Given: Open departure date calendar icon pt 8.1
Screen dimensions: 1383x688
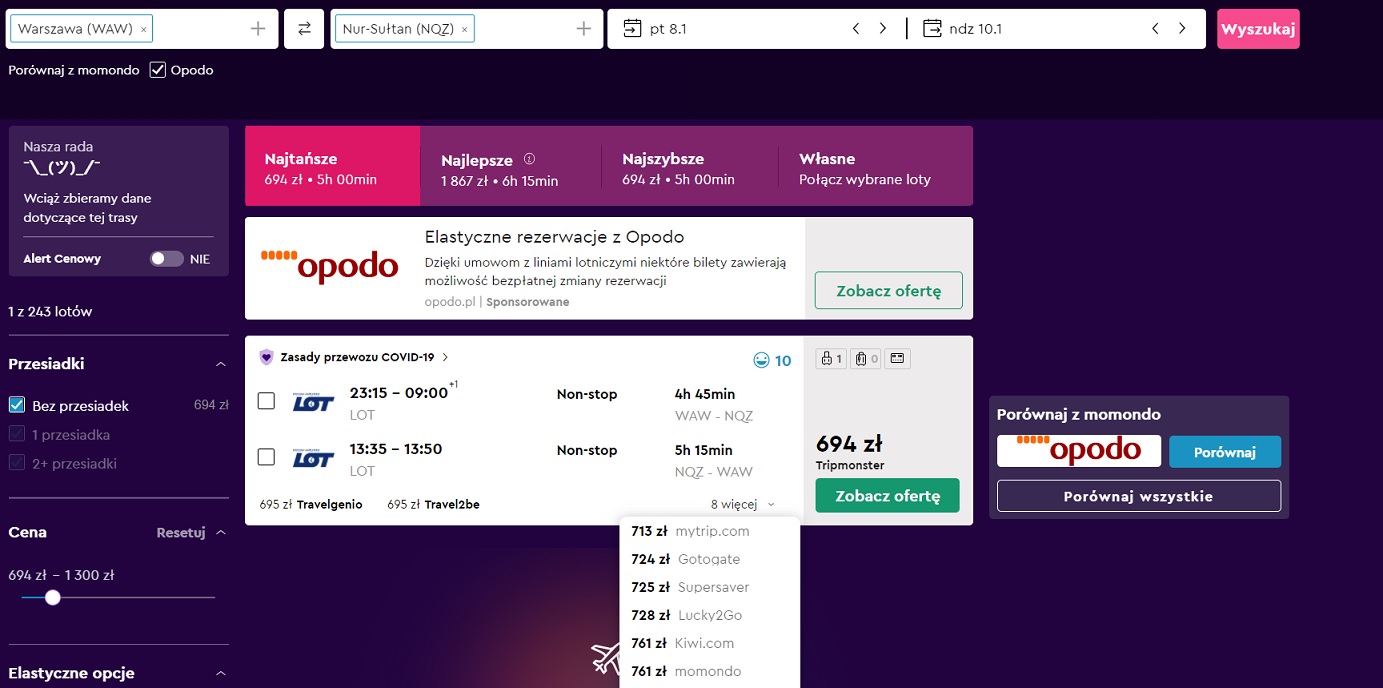Looking at the screenshot, I should click(x=632, y=29).
